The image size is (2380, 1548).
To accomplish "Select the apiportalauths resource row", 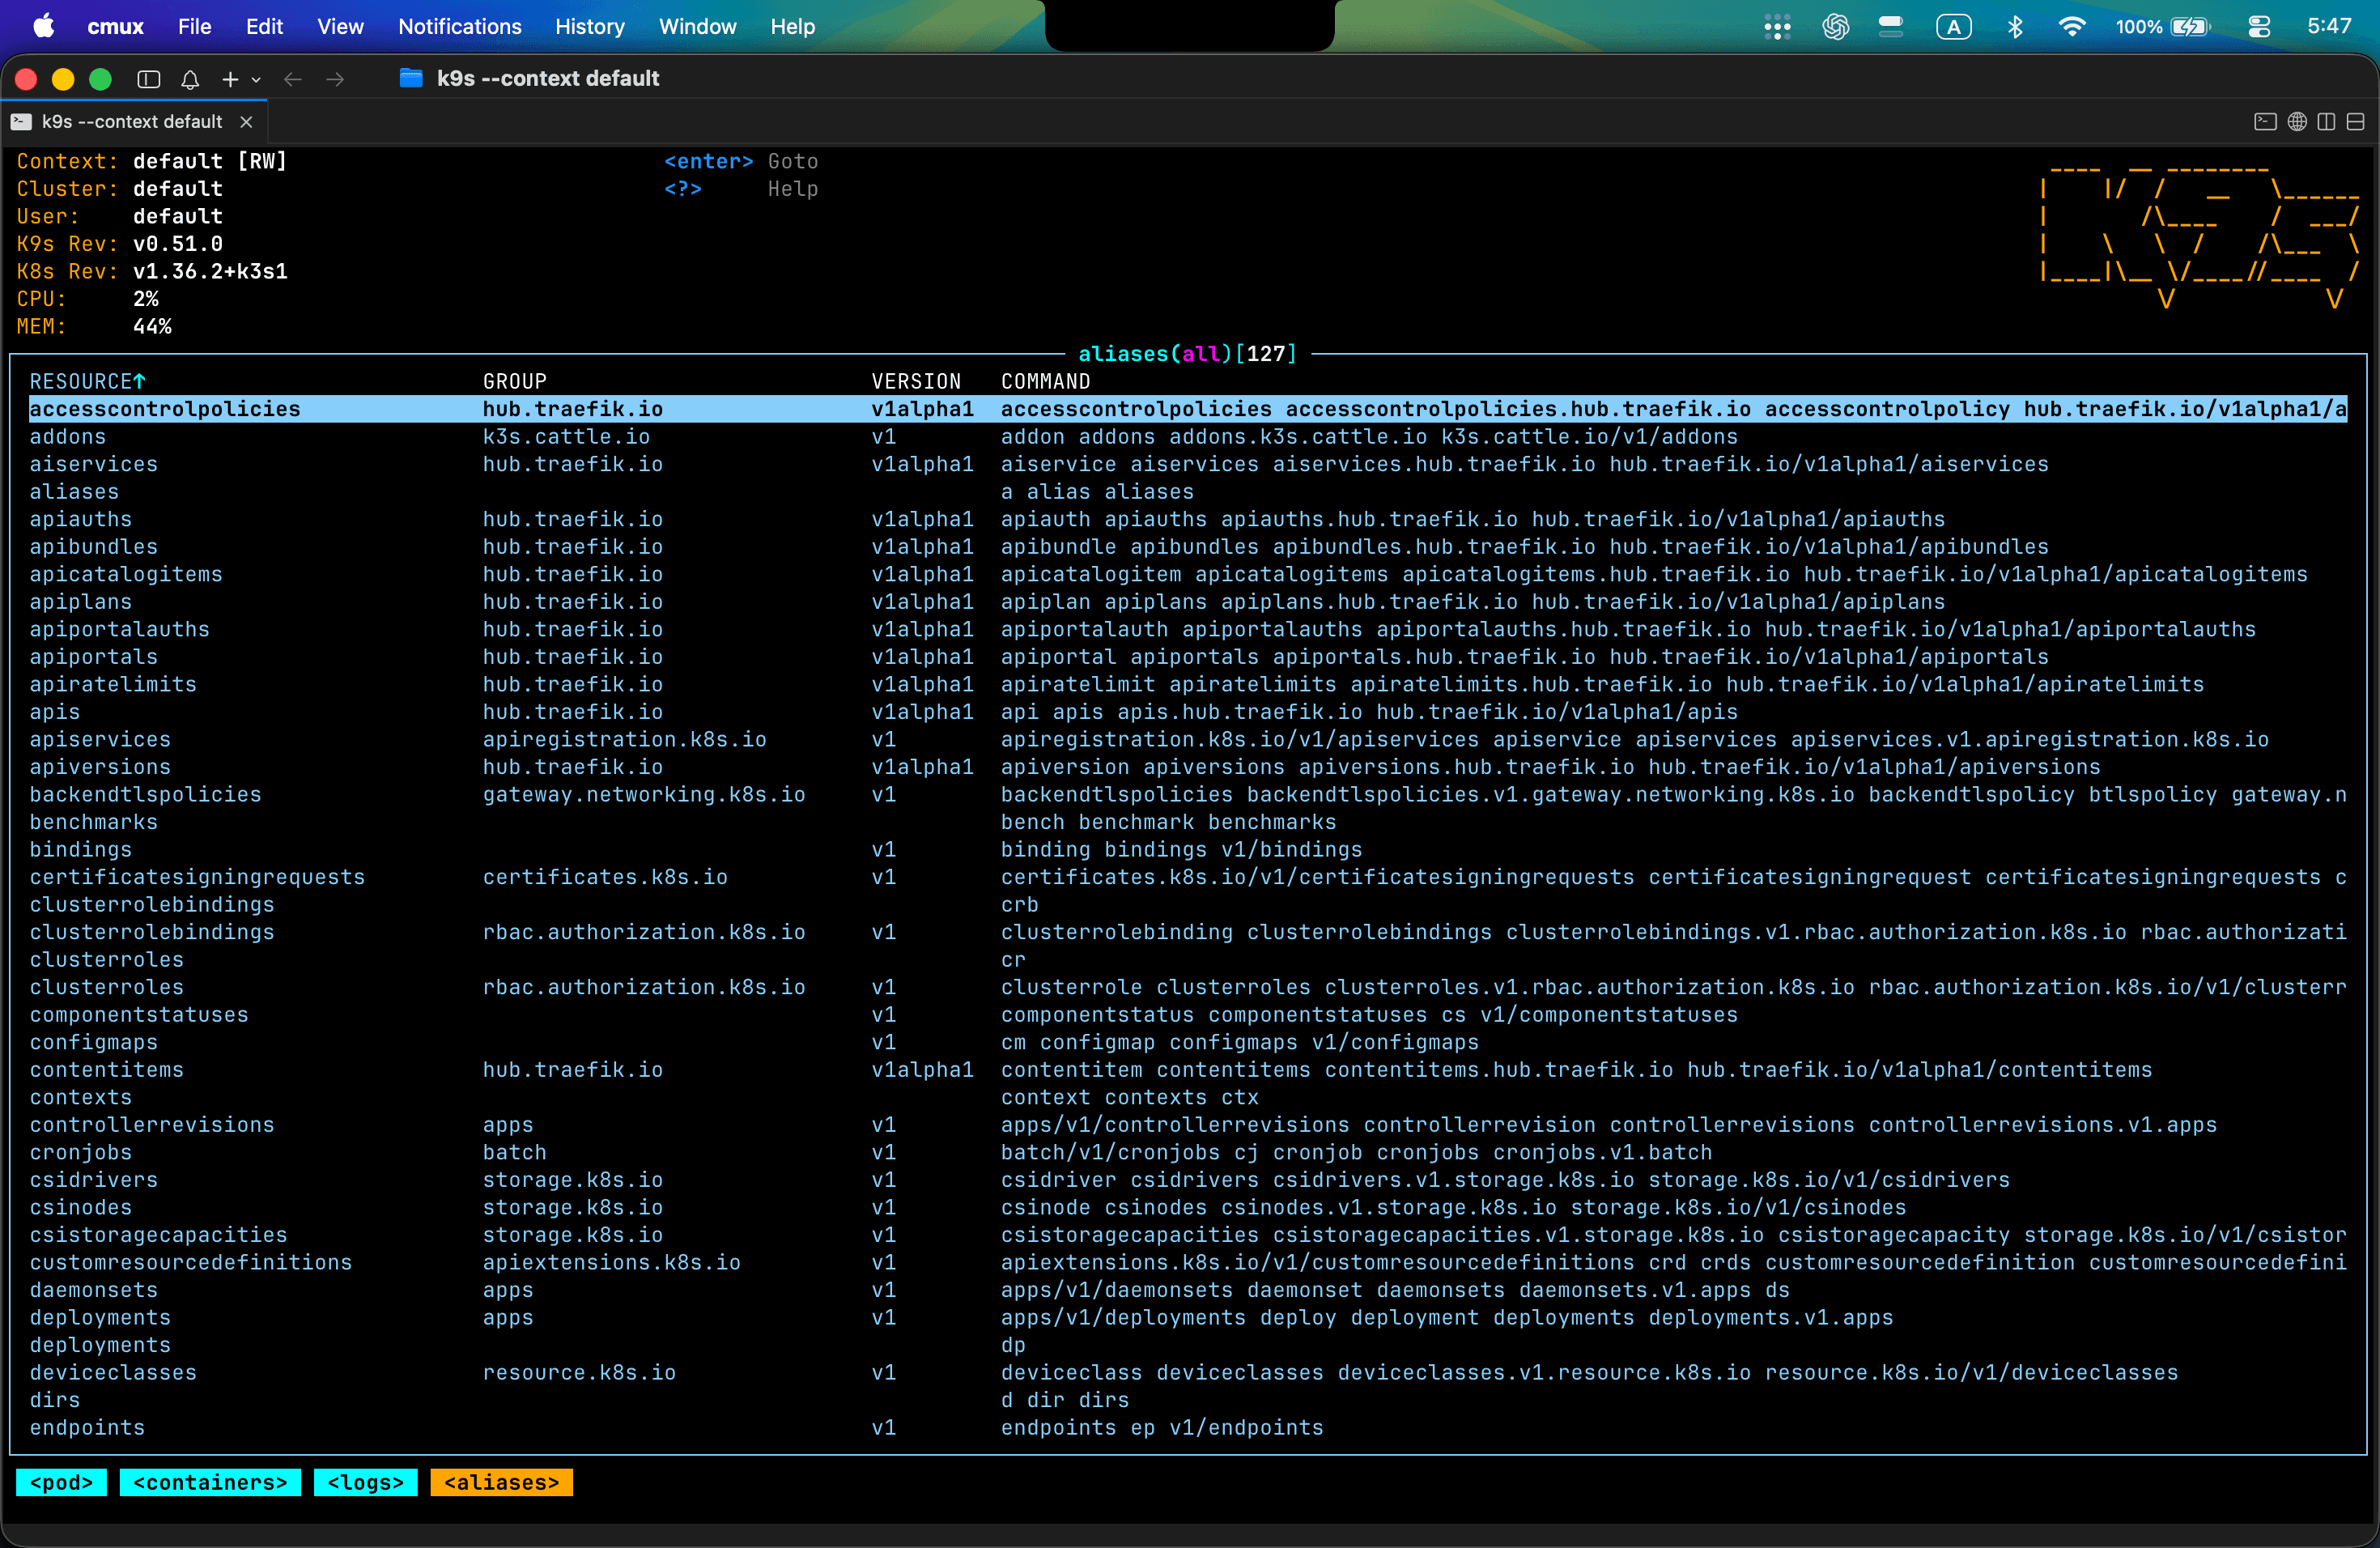I will click(x=1188, y=629).
